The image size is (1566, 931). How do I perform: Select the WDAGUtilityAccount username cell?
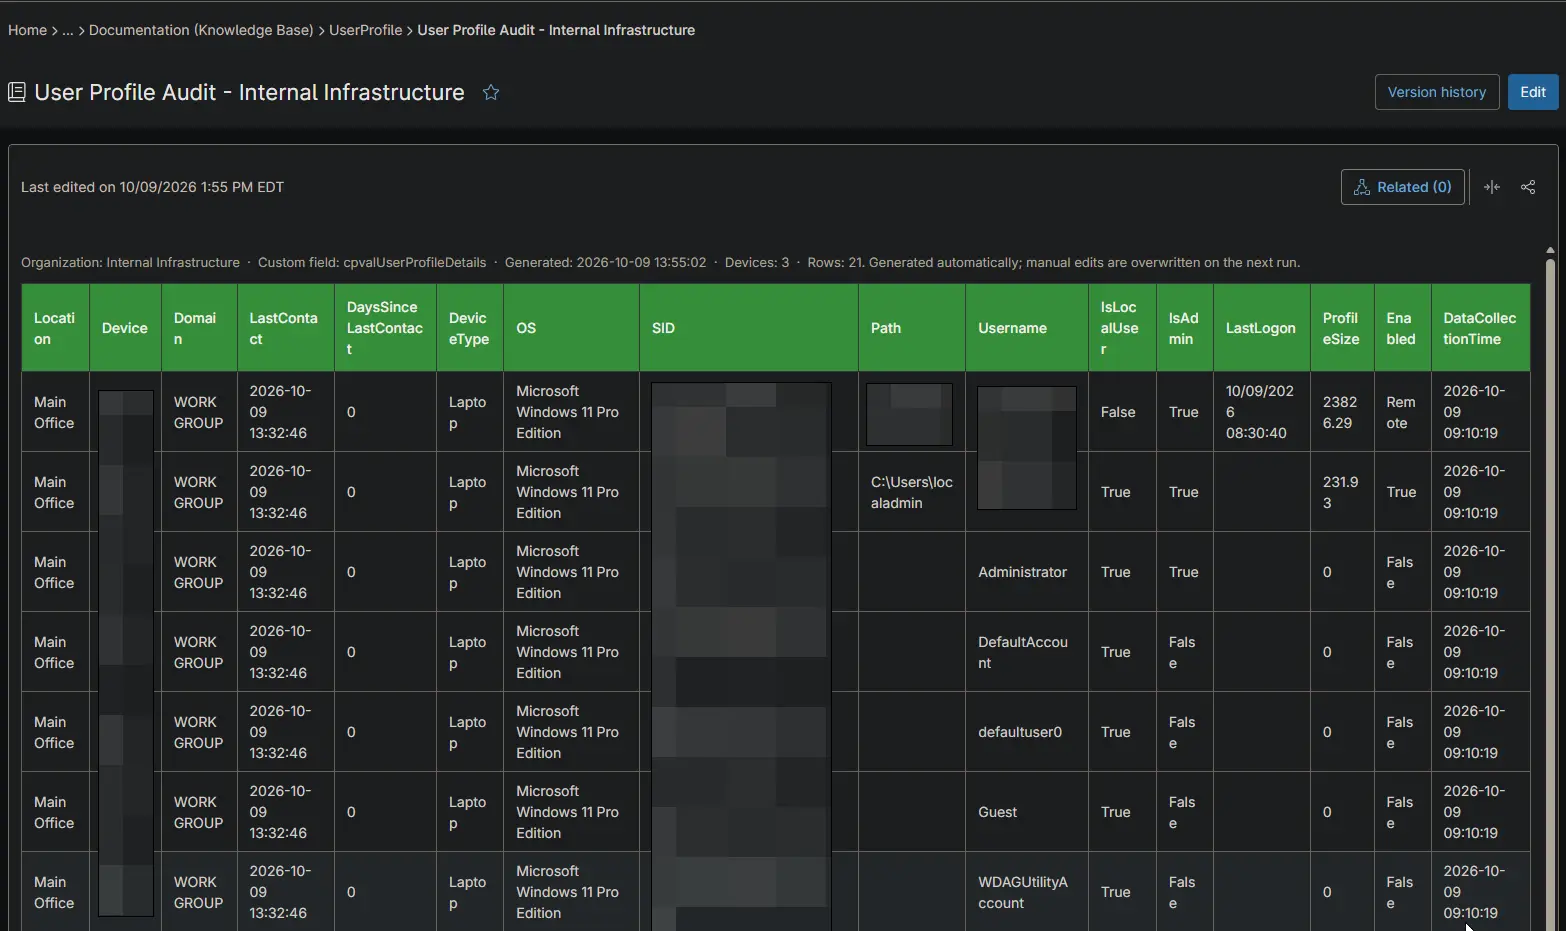1027,892
